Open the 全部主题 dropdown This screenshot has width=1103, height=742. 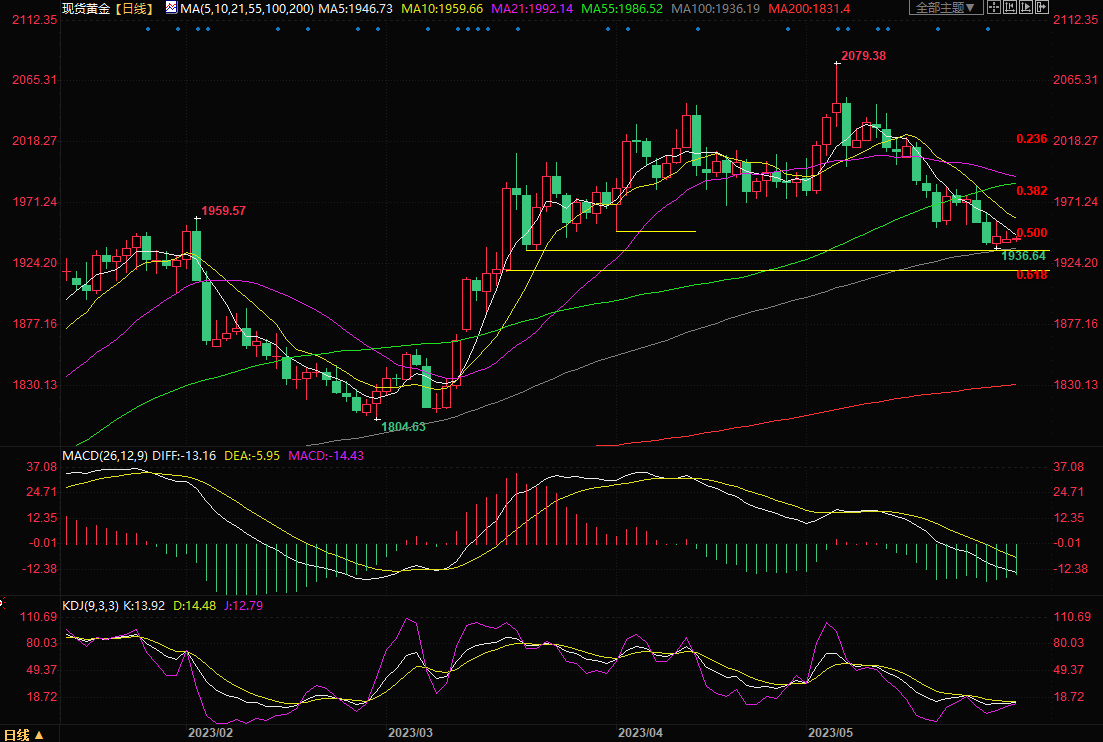pyautogui.click(x=944, y=8)
